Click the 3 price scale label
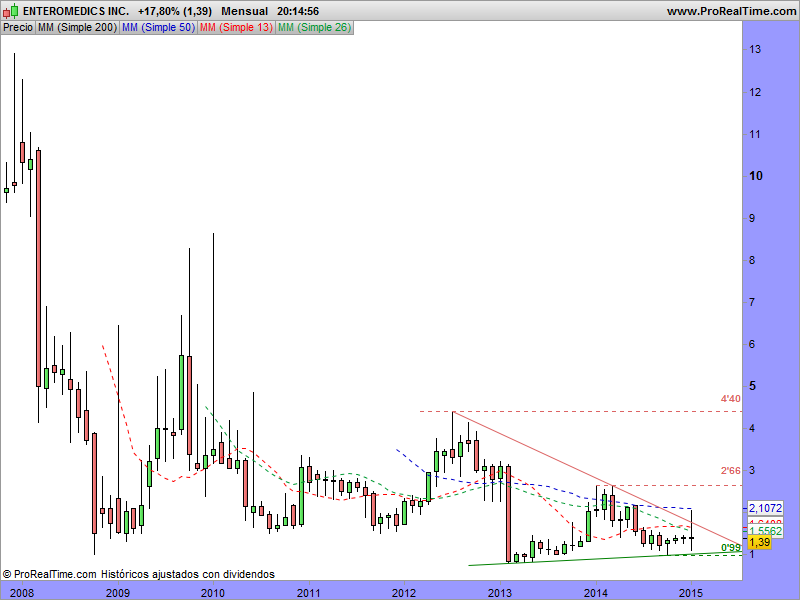This screenshot has height=600, width=800. [752, 470]
